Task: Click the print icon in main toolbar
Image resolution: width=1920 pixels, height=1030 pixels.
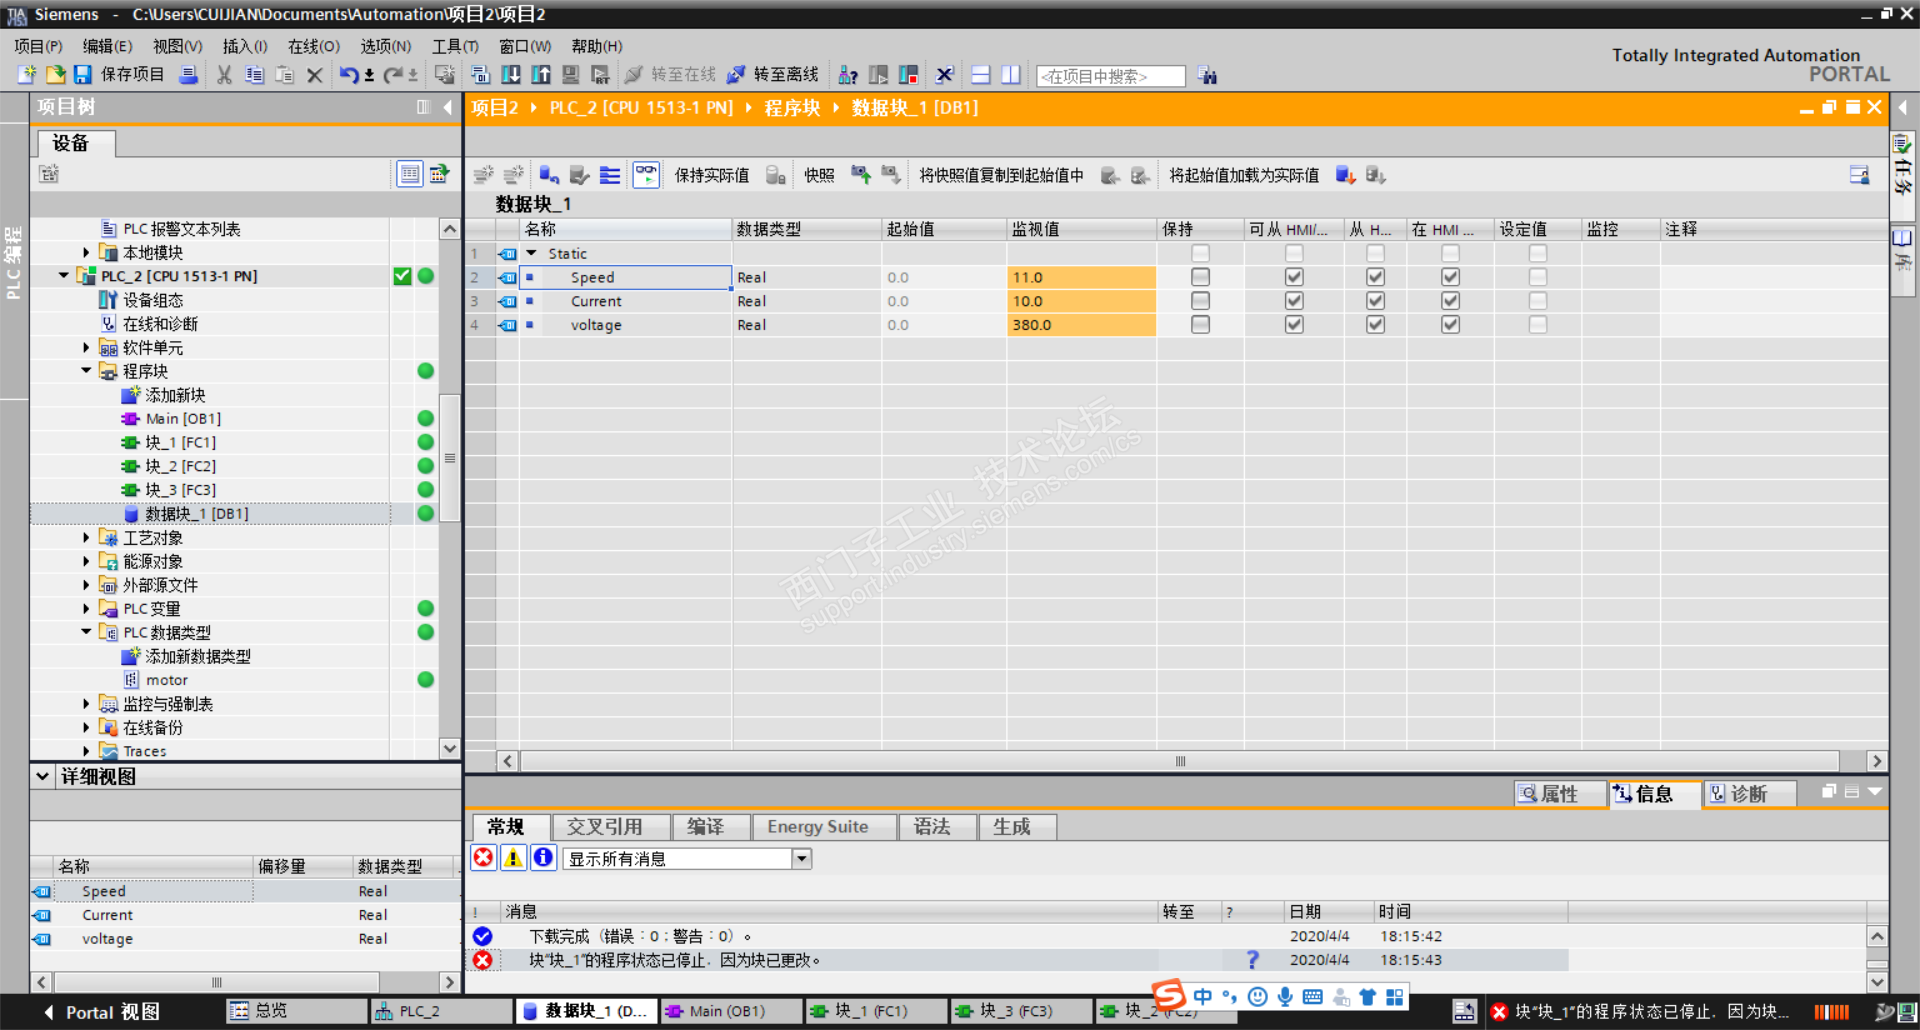Action: click(188, 75)
